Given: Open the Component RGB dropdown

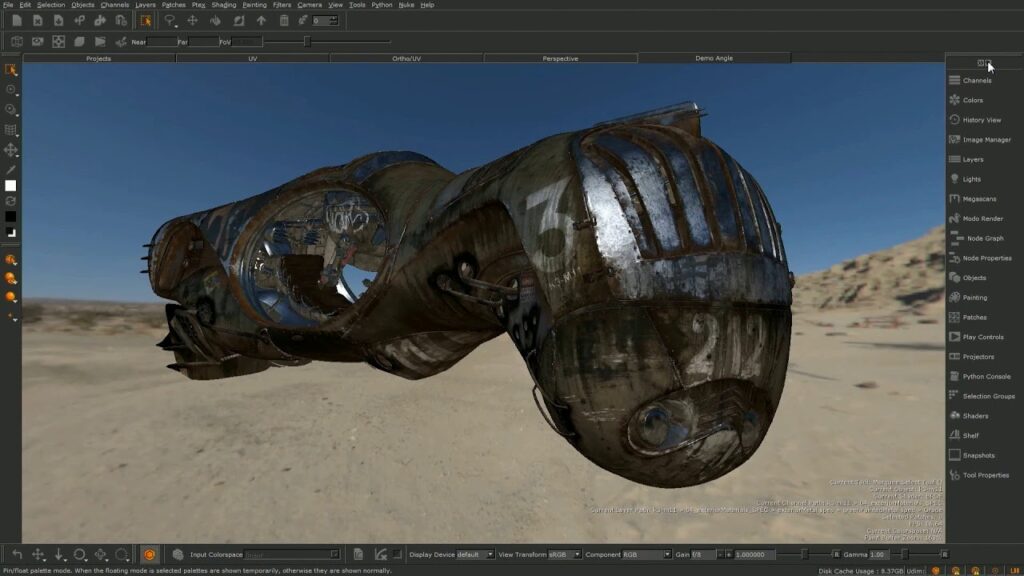Looking at the screenshot, I should pos(647,554).
